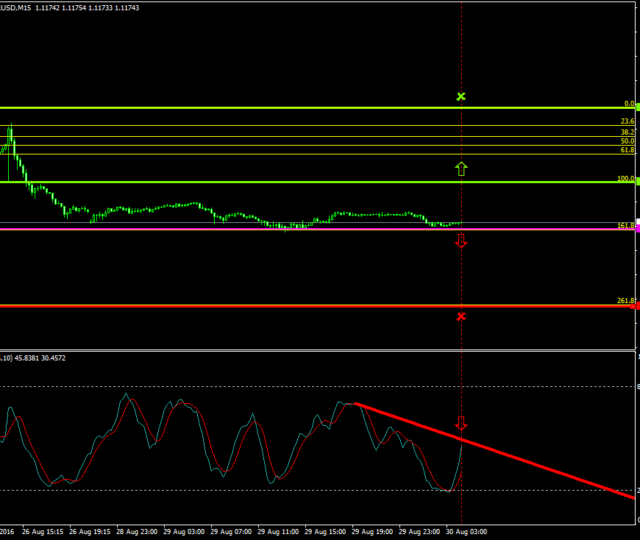Click the green price marker at the 100.0 level
Screen dimensions: 640x540
click(636, 182)
